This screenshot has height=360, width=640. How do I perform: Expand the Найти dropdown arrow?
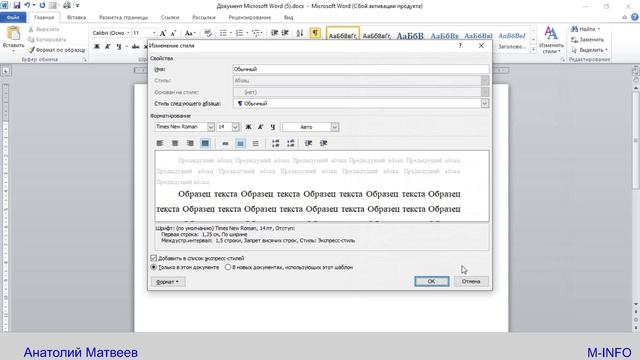pos(599,29)
